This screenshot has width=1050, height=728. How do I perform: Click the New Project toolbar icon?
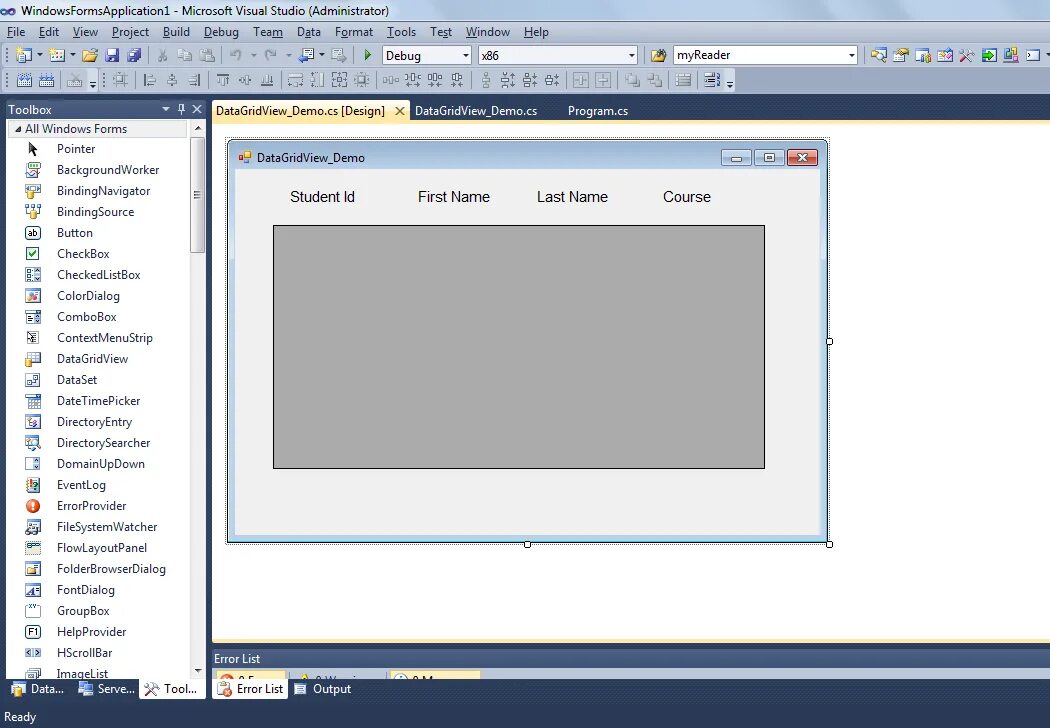[x=23, y=56]
